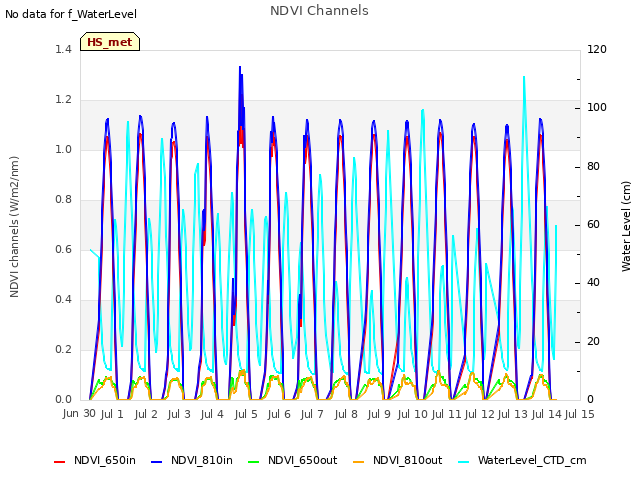Click the right axis label Water Level (cm)

(x=626, y=227)
